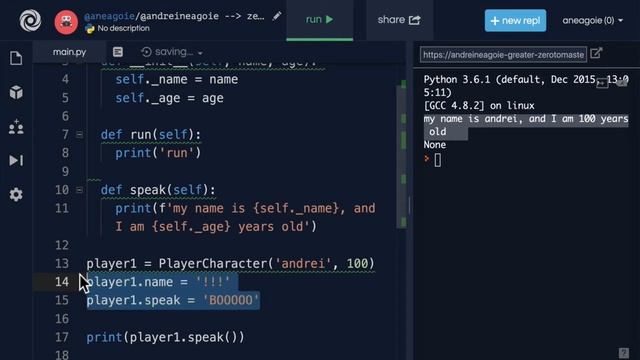Collapse the run method at line 7
Screen dimensions: 640x360
80,134
